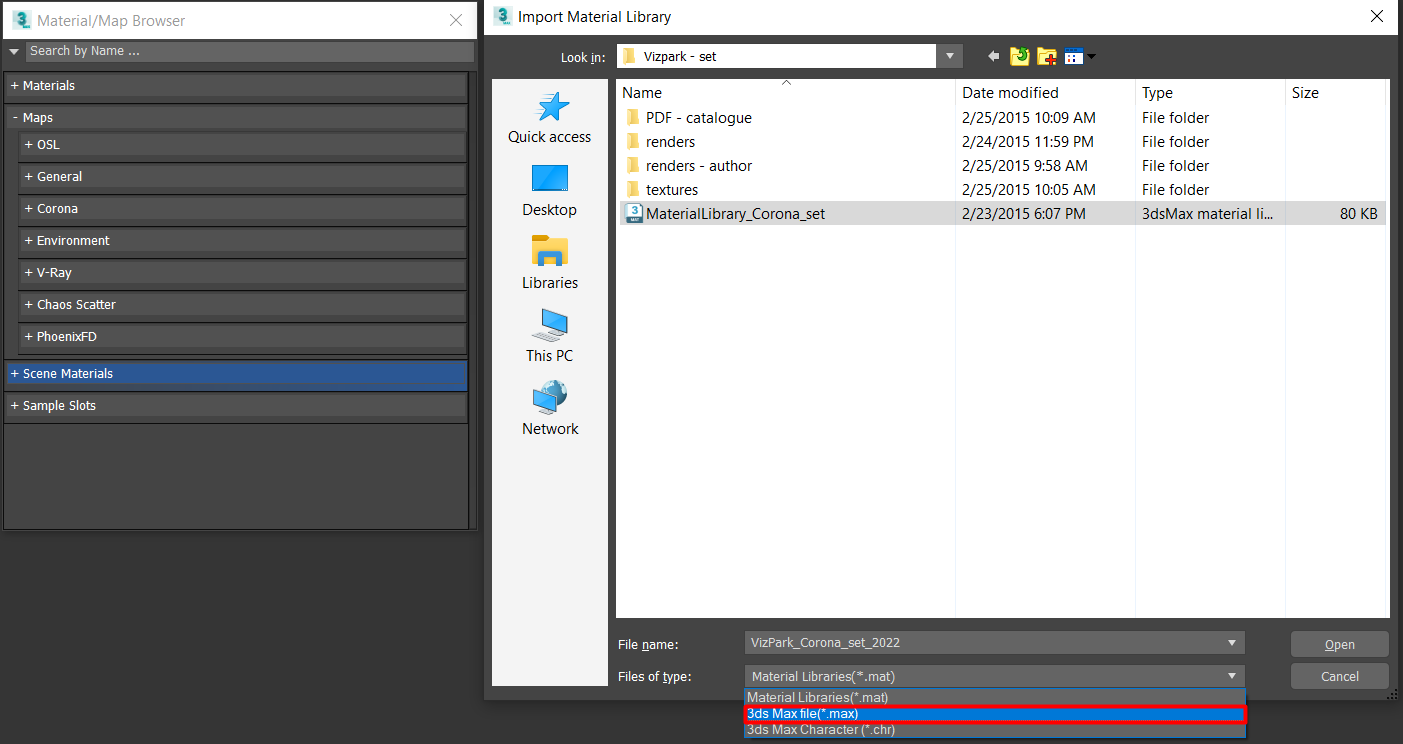Open the View Menu icon
The width and height of the screenshot is (1403, 744).
point(1079,57)
